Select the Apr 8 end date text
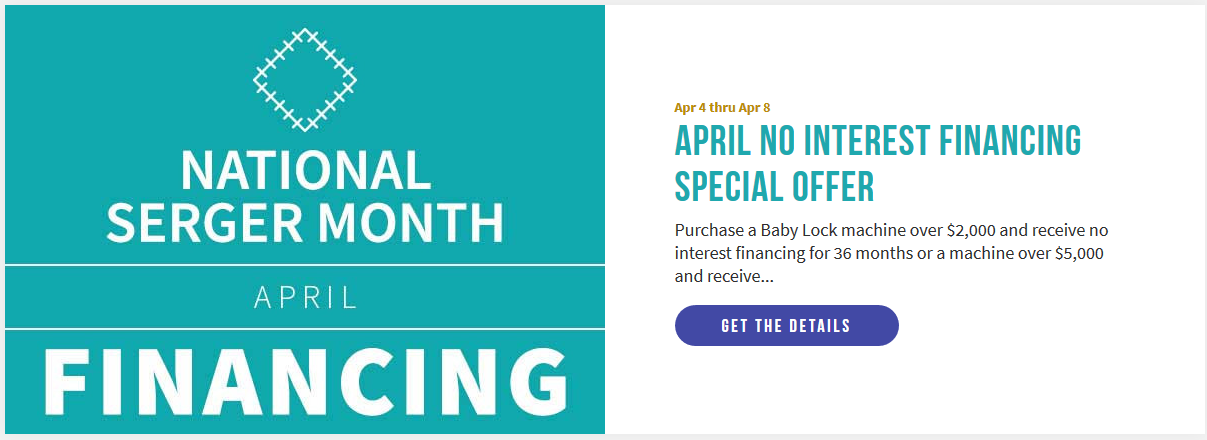This screenshot has width=1207, height=440. (x=754, y=107)
